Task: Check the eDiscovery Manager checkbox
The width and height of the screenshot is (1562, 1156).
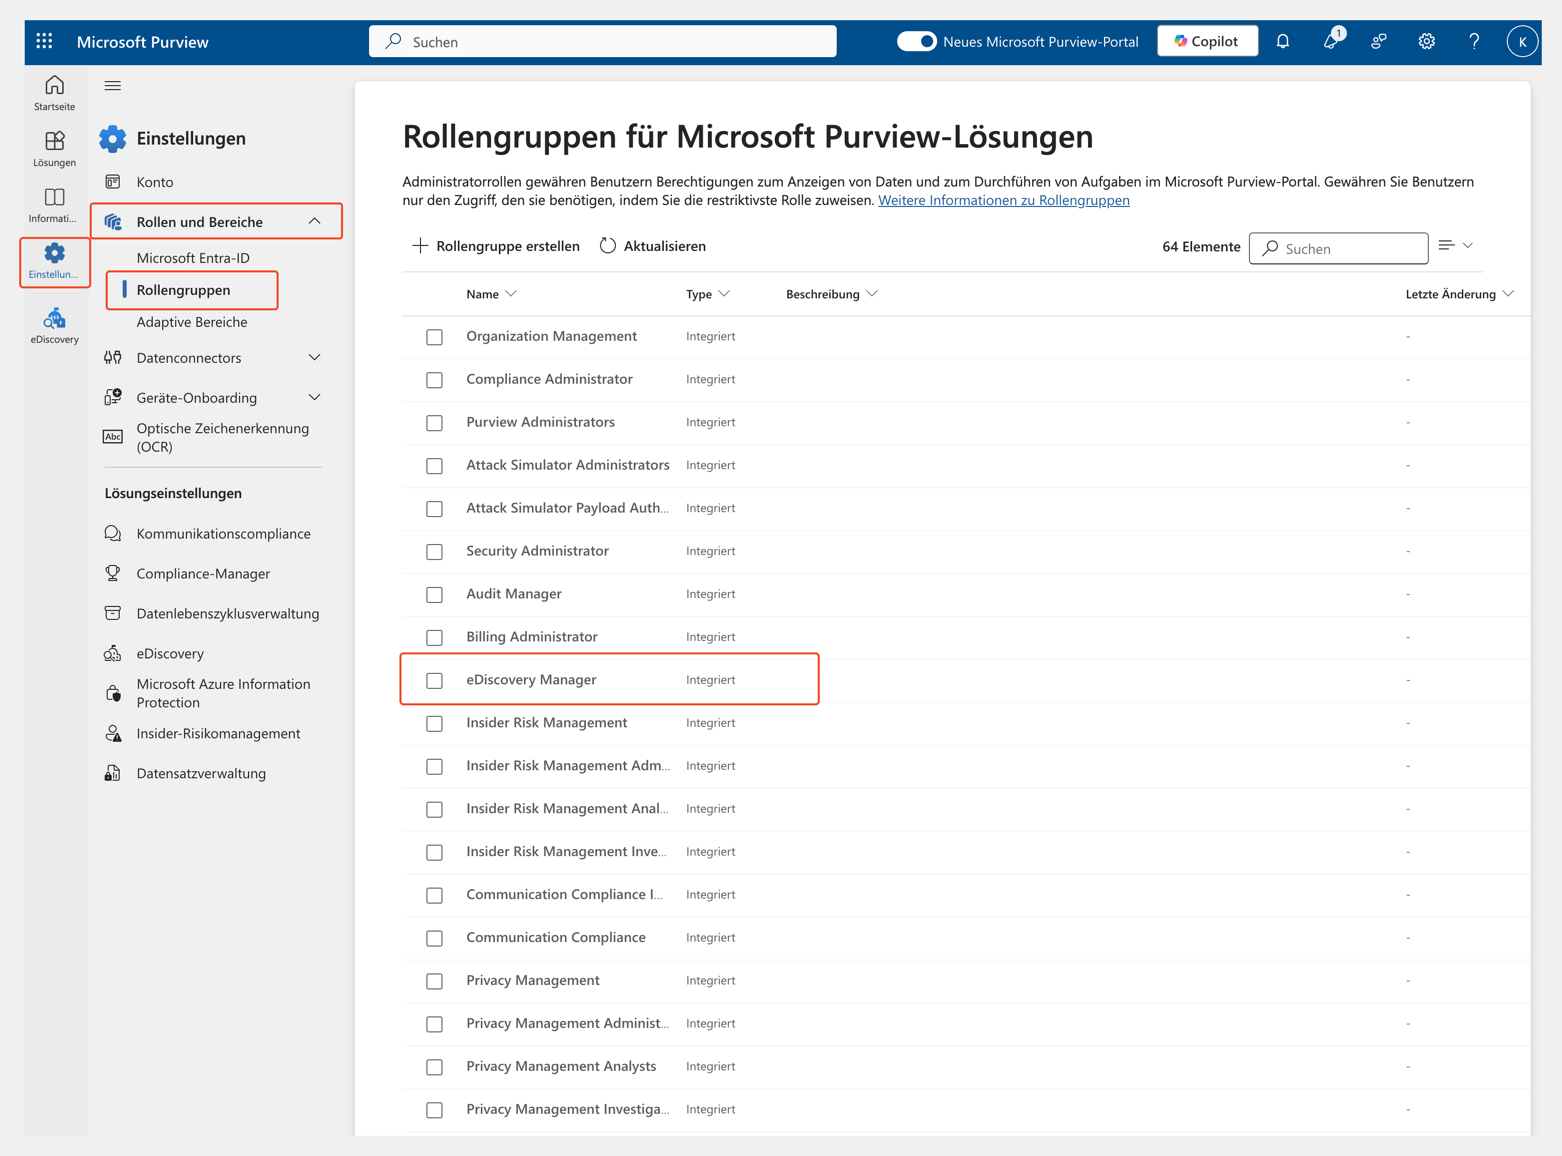Action: (x=434, y=681)
